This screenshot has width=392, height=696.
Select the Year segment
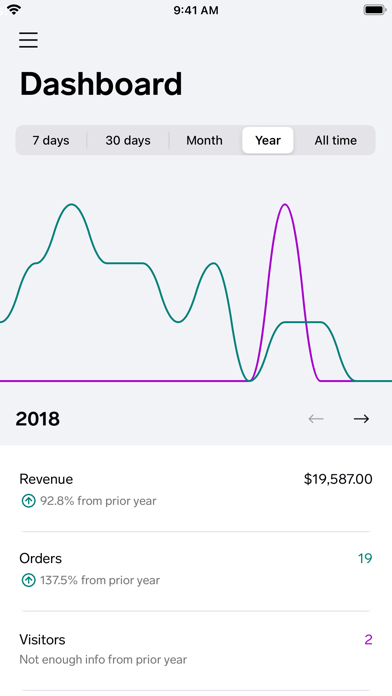268,140
